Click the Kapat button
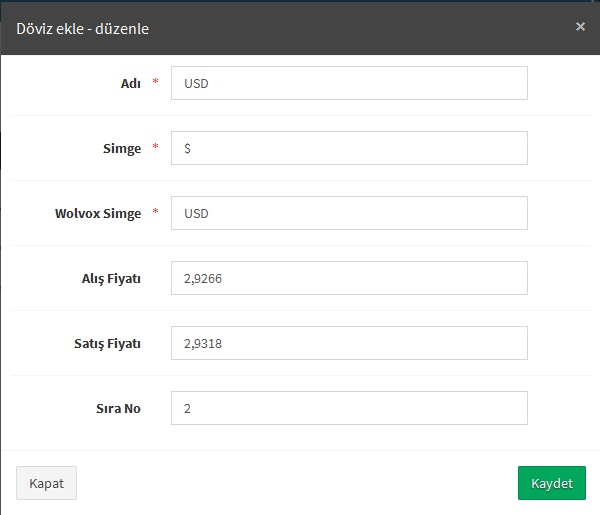Screen dimensions: 600x515 tap(46, 483)
